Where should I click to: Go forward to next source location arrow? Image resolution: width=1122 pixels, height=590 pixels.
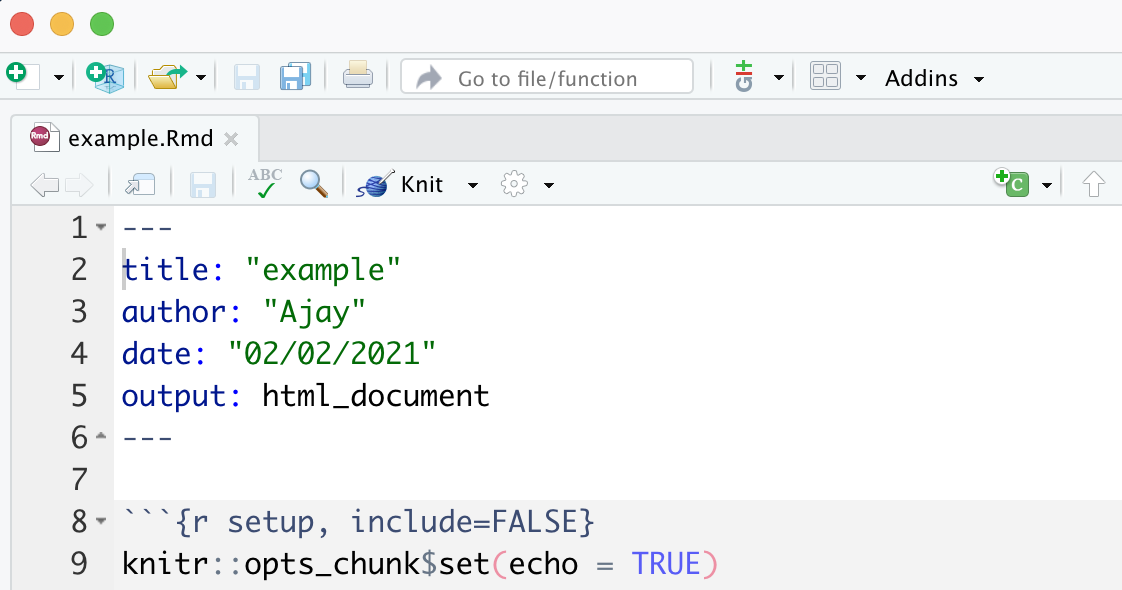tap(79, 185)
